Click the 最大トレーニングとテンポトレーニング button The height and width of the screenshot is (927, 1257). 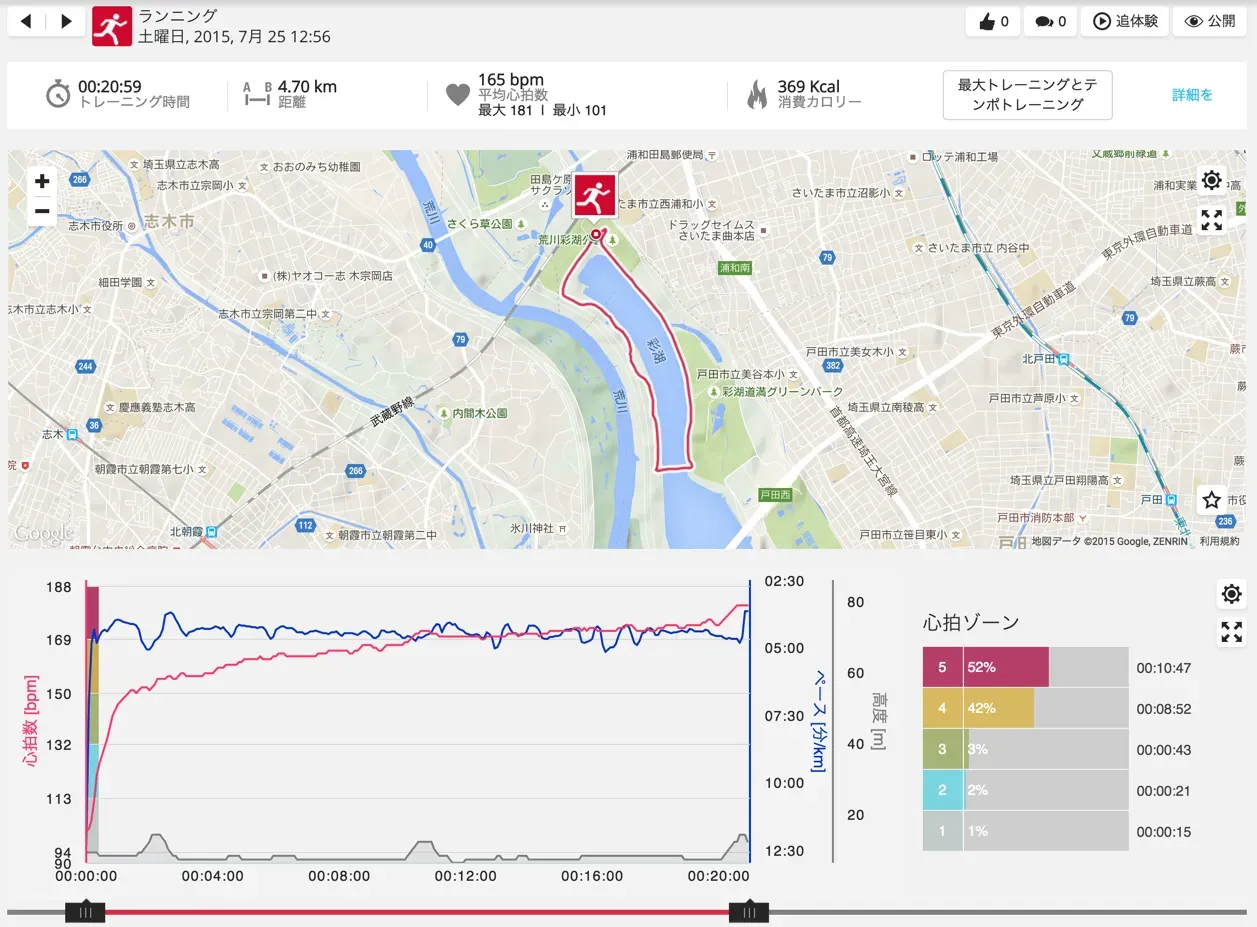tap(1027, 95)
